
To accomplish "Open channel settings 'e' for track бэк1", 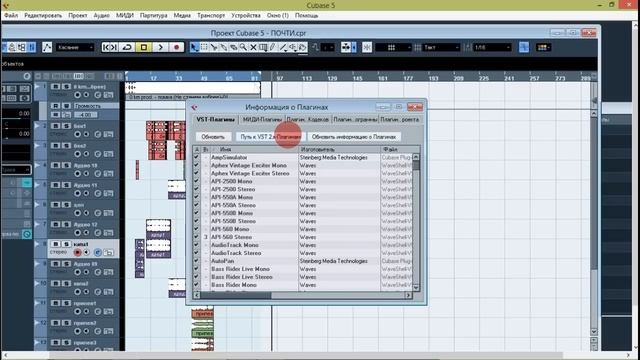I will tap(98, 134).
